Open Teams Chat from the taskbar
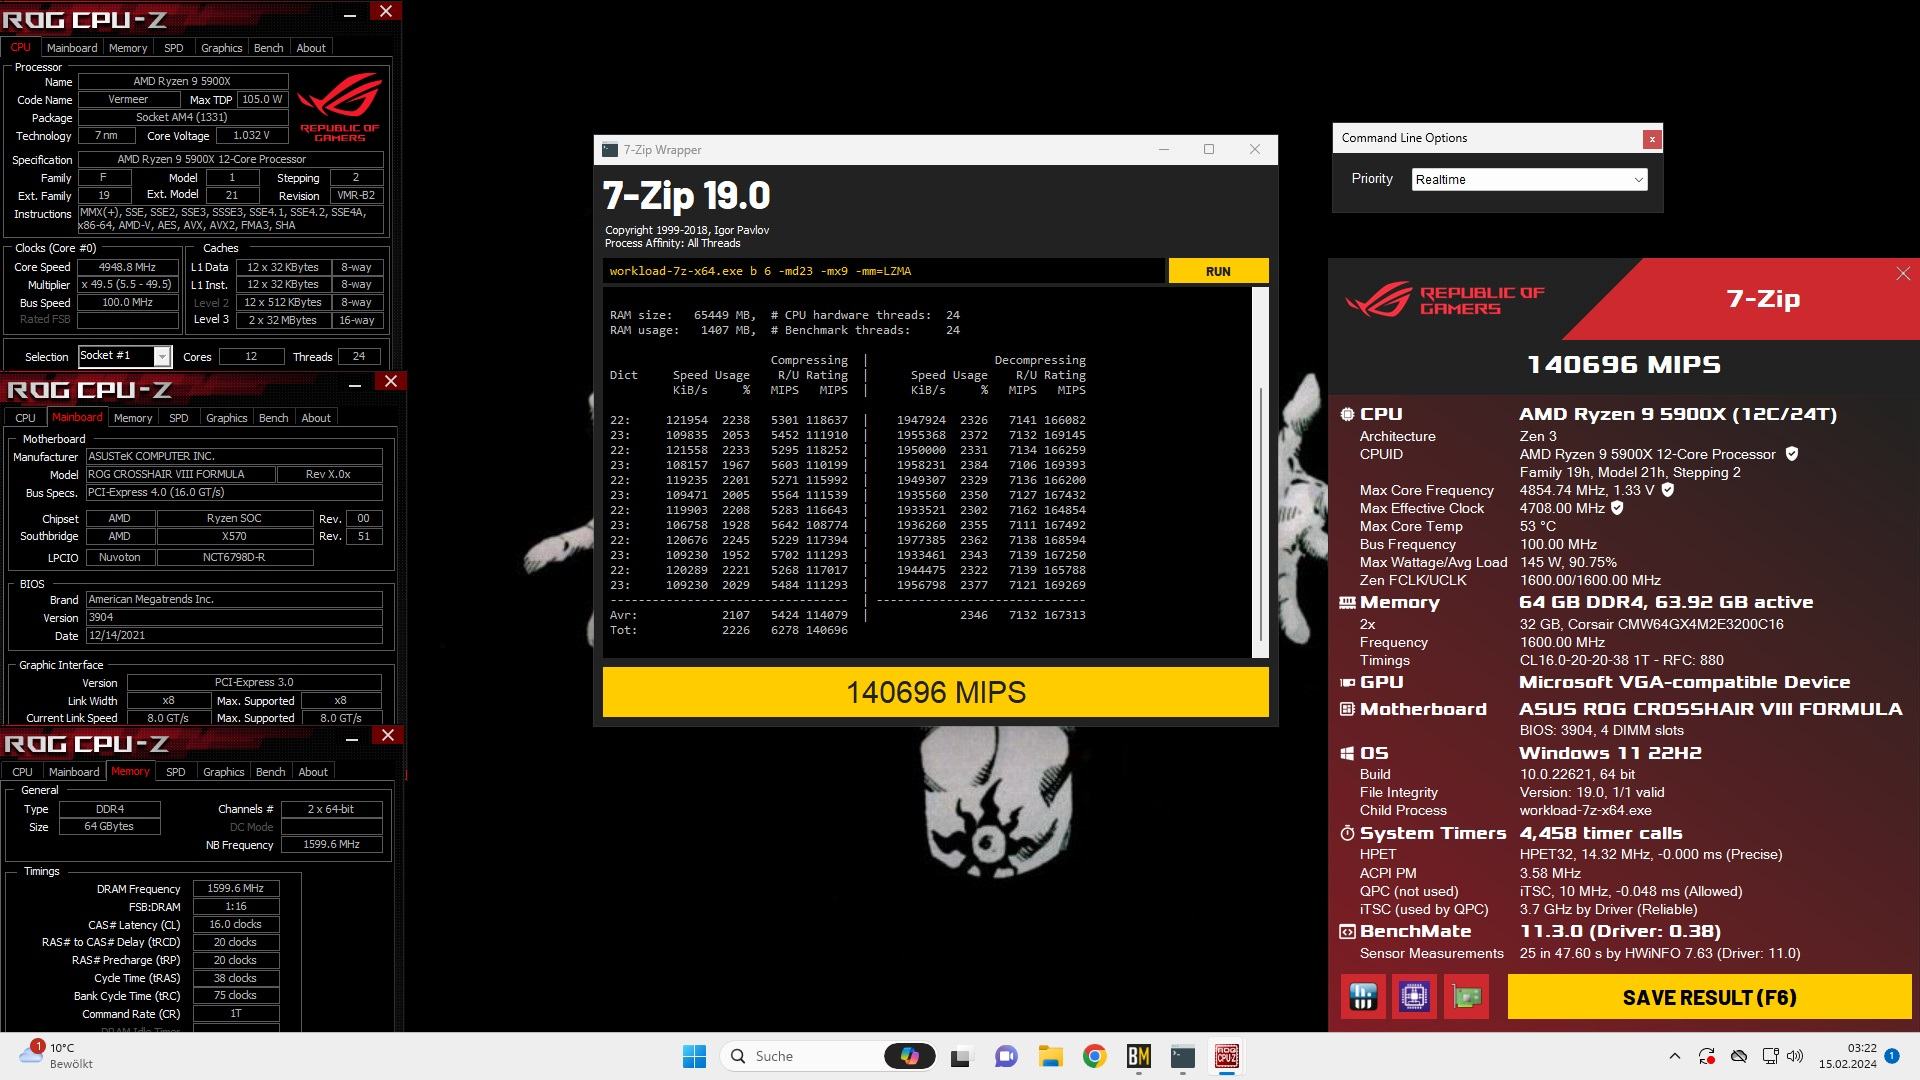The height and width of the screenshot is (1080, 1920). click(x=1005, y=1056)
